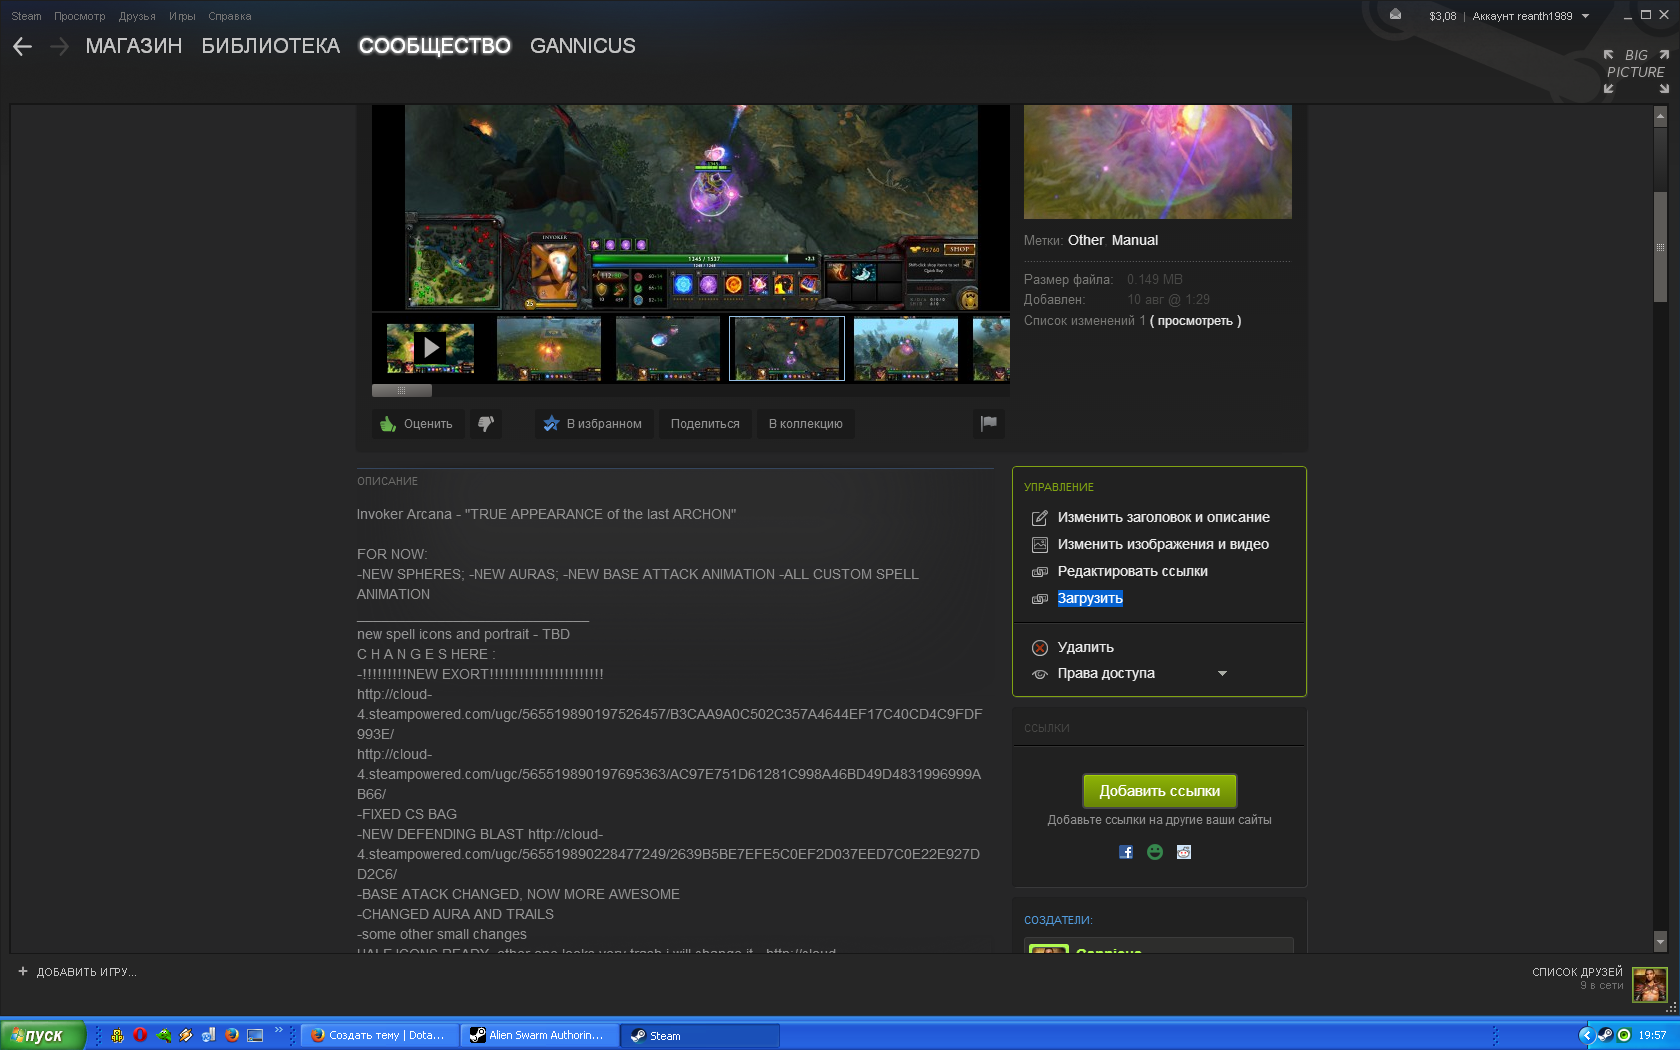Click the Поделиться button

(705, 424)
